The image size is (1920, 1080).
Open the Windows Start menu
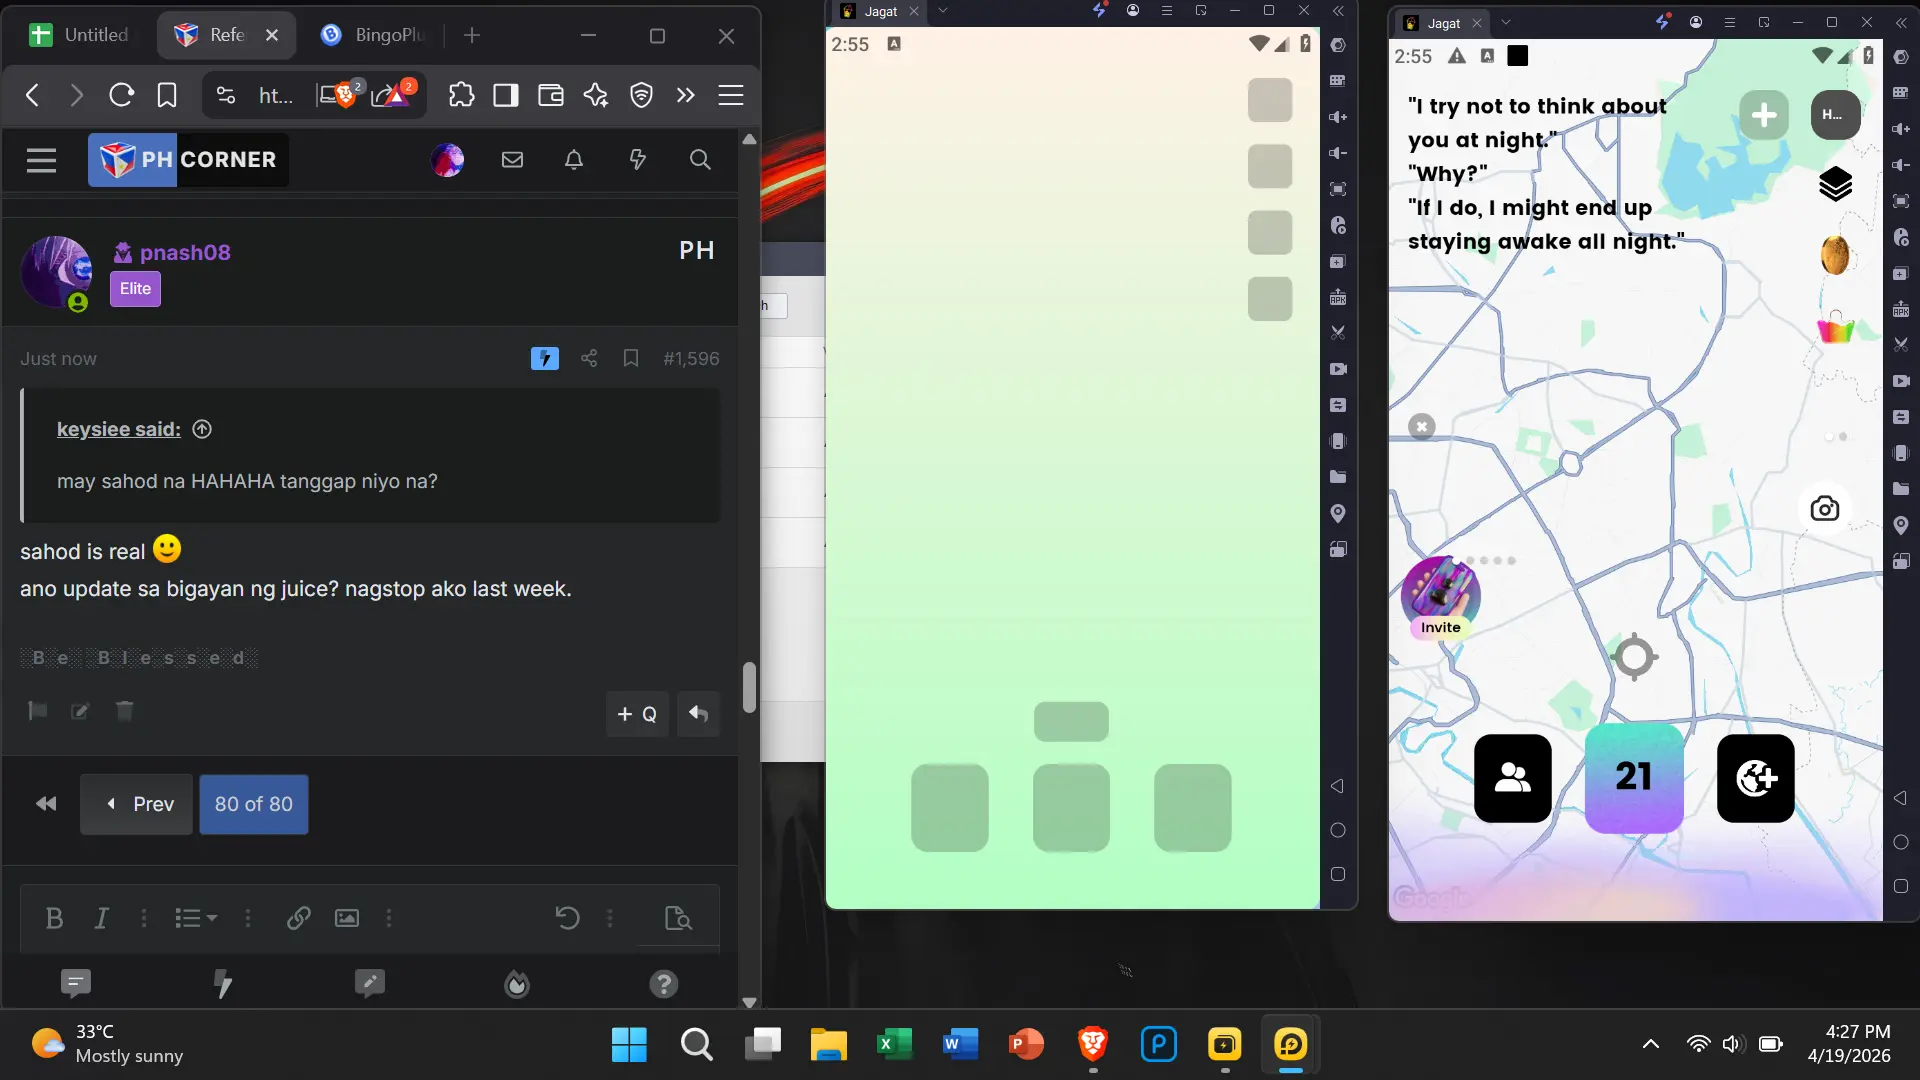click(629, 1044)
